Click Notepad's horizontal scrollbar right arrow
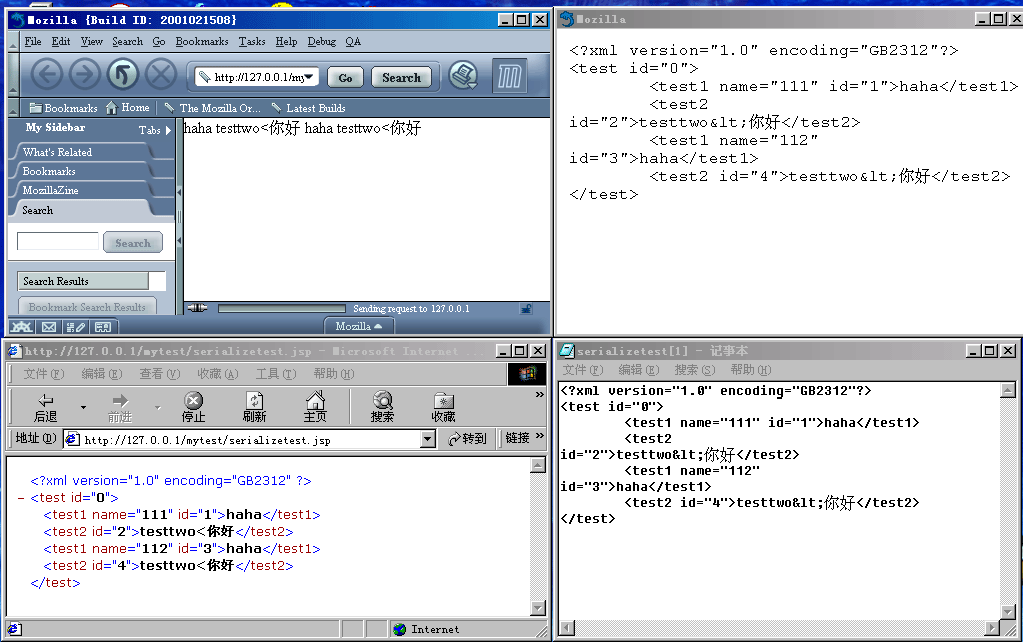 tap(992, 628)
